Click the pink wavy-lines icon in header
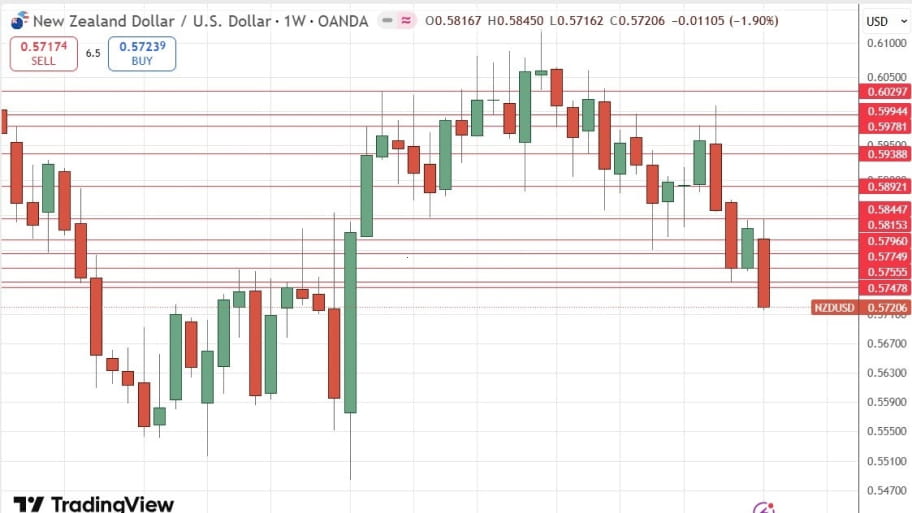912x513 pixels. 407,21
